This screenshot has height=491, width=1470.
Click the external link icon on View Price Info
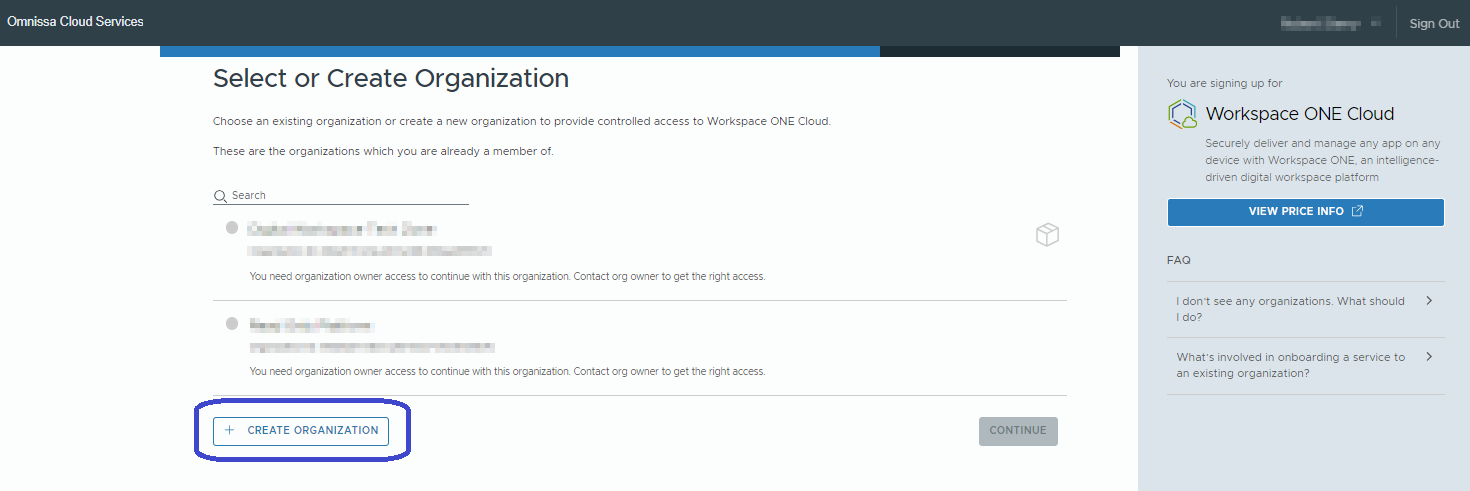coord(1357,212)
